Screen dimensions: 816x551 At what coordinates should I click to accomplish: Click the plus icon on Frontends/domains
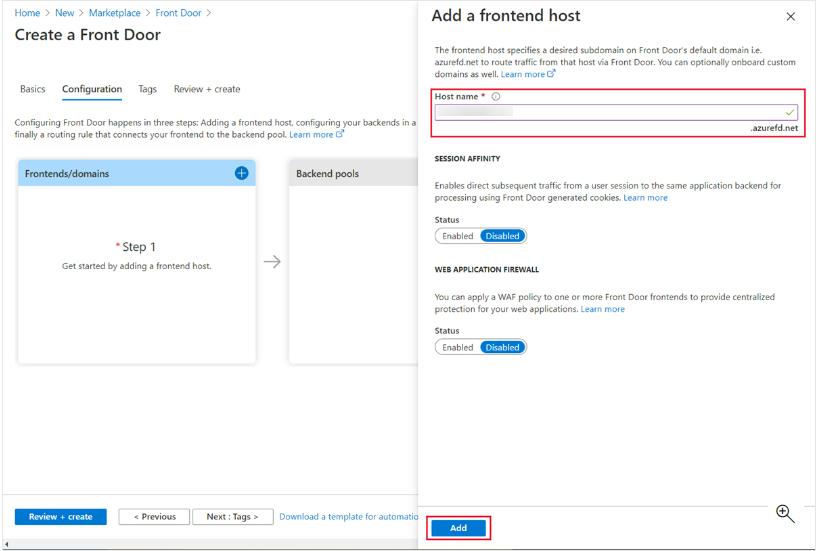click(241, 173)
